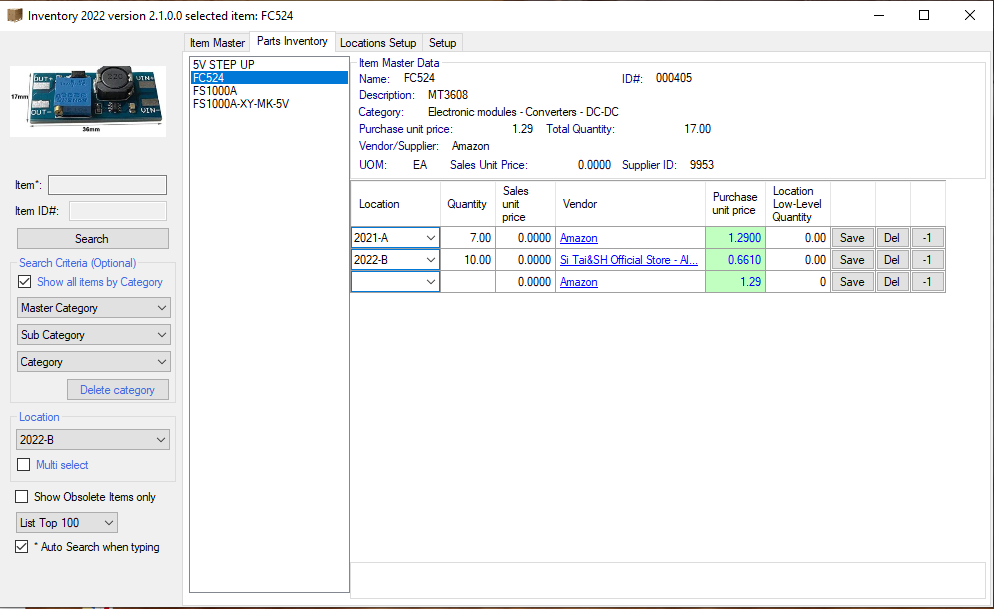Enable the Multi select checkbox

pyautogui.click(x=25, y=465)
